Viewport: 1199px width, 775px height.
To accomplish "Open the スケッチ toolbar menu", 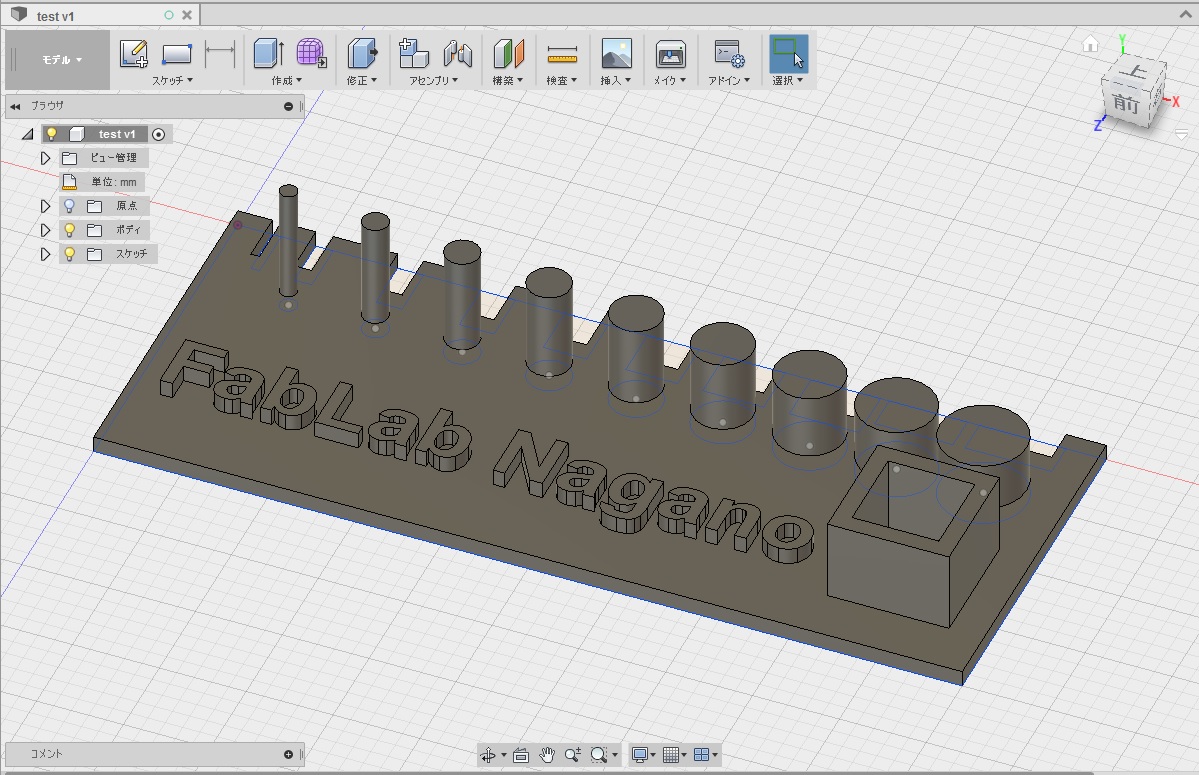I will click(x=171, y=80).
